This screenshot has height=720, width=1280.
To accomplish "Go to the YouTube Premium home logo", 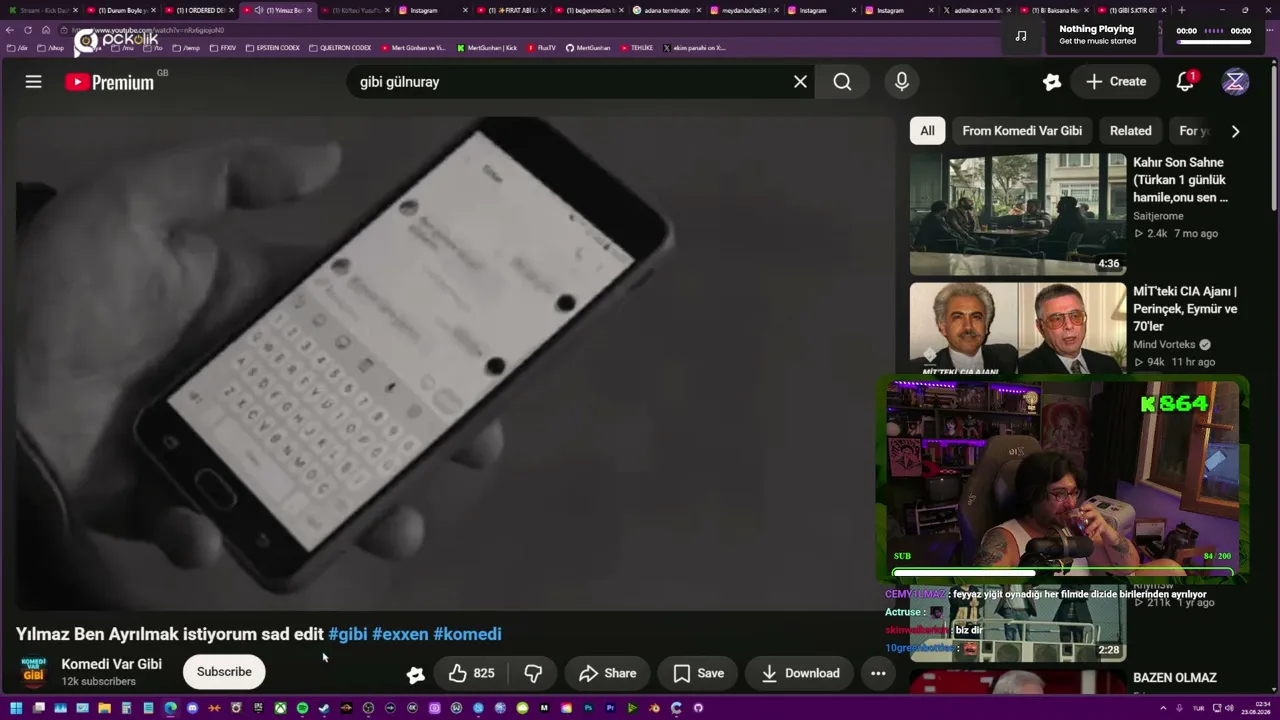I will tap(110, 82).
